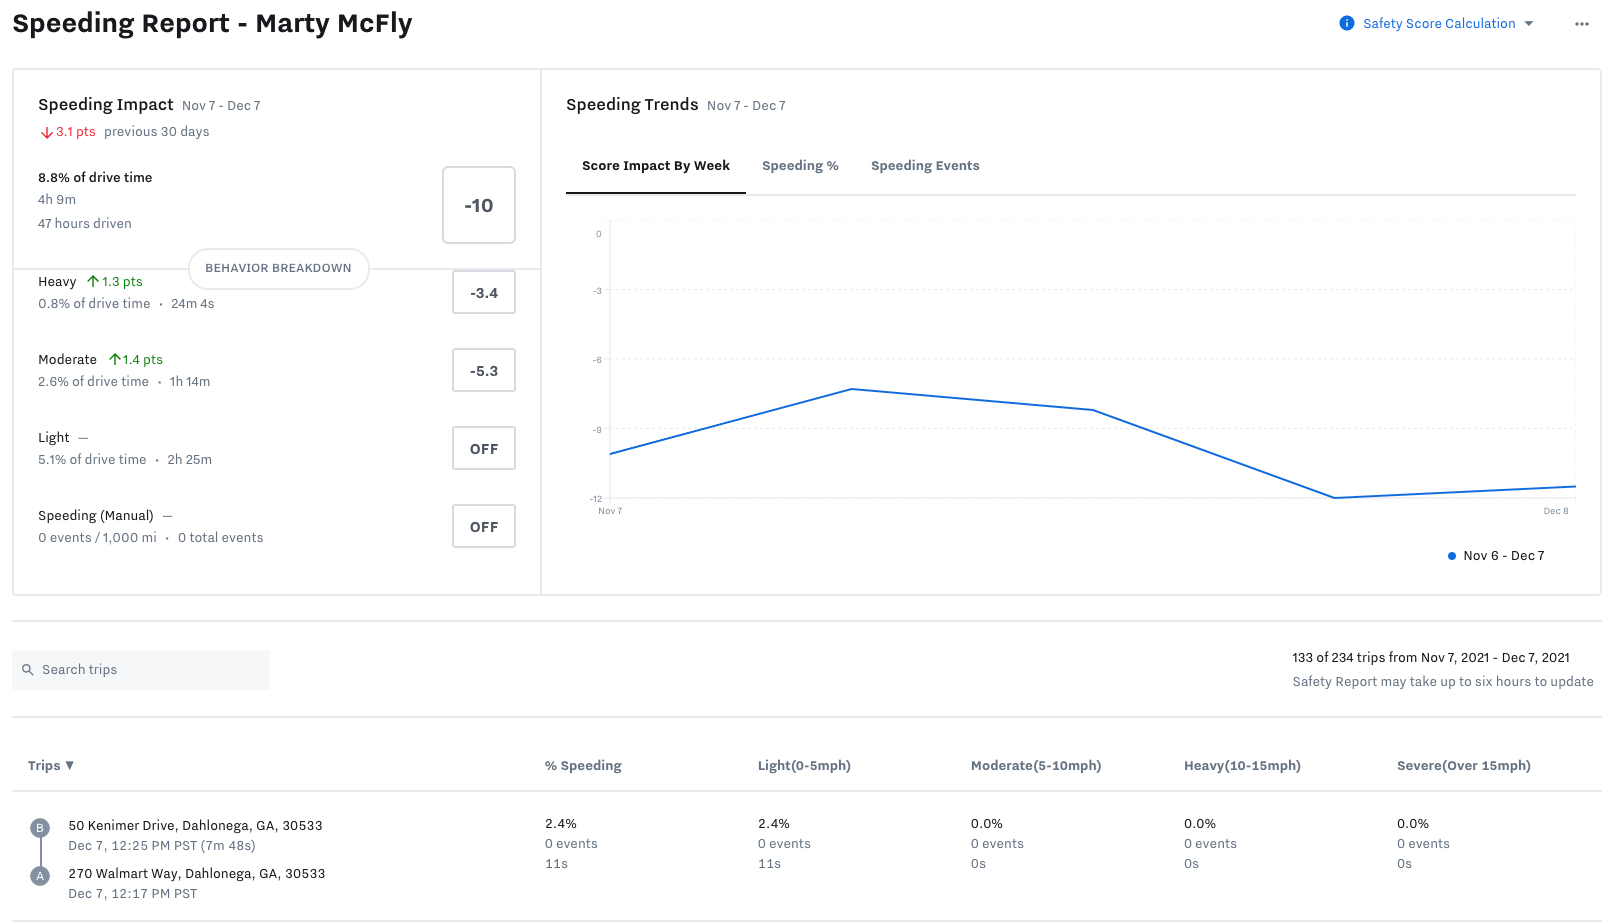Click the red down arrow by 3.1 pts
1608x922 pixels.
pos(46,132)
